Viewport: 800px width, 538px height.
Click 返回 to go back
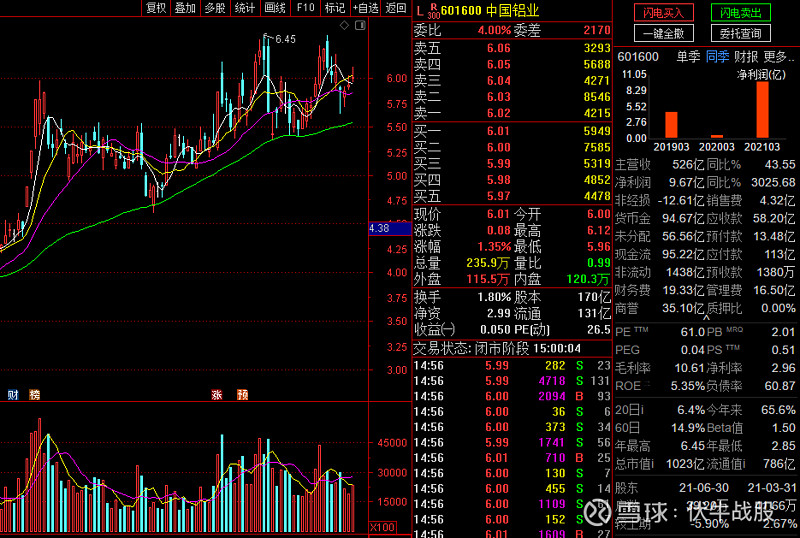[396, 8]
